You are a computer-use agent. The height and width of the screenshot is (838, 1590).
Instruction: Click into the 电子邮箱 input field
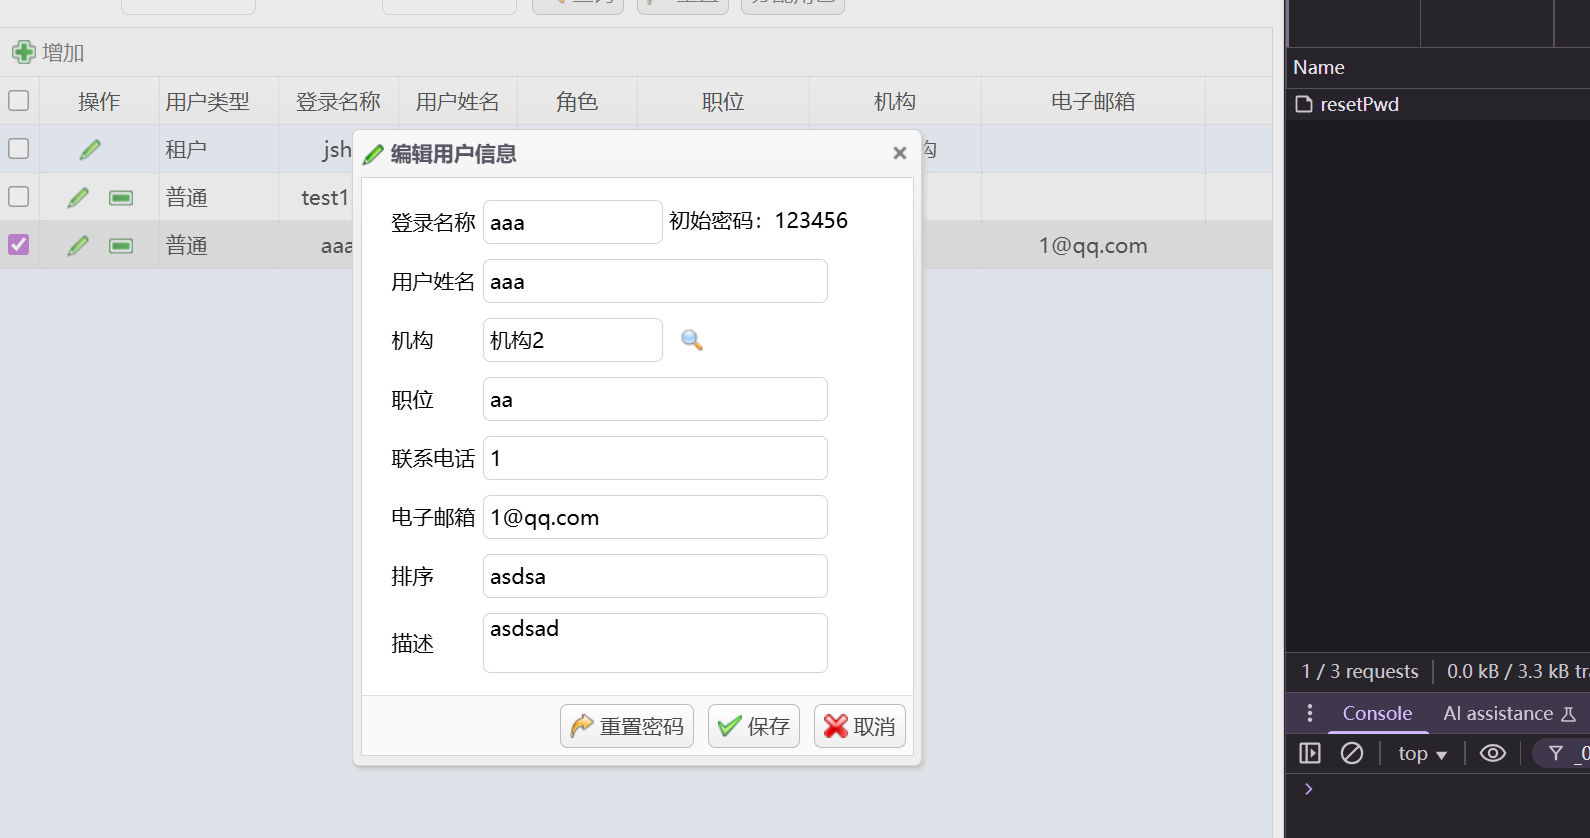[655, 517]
